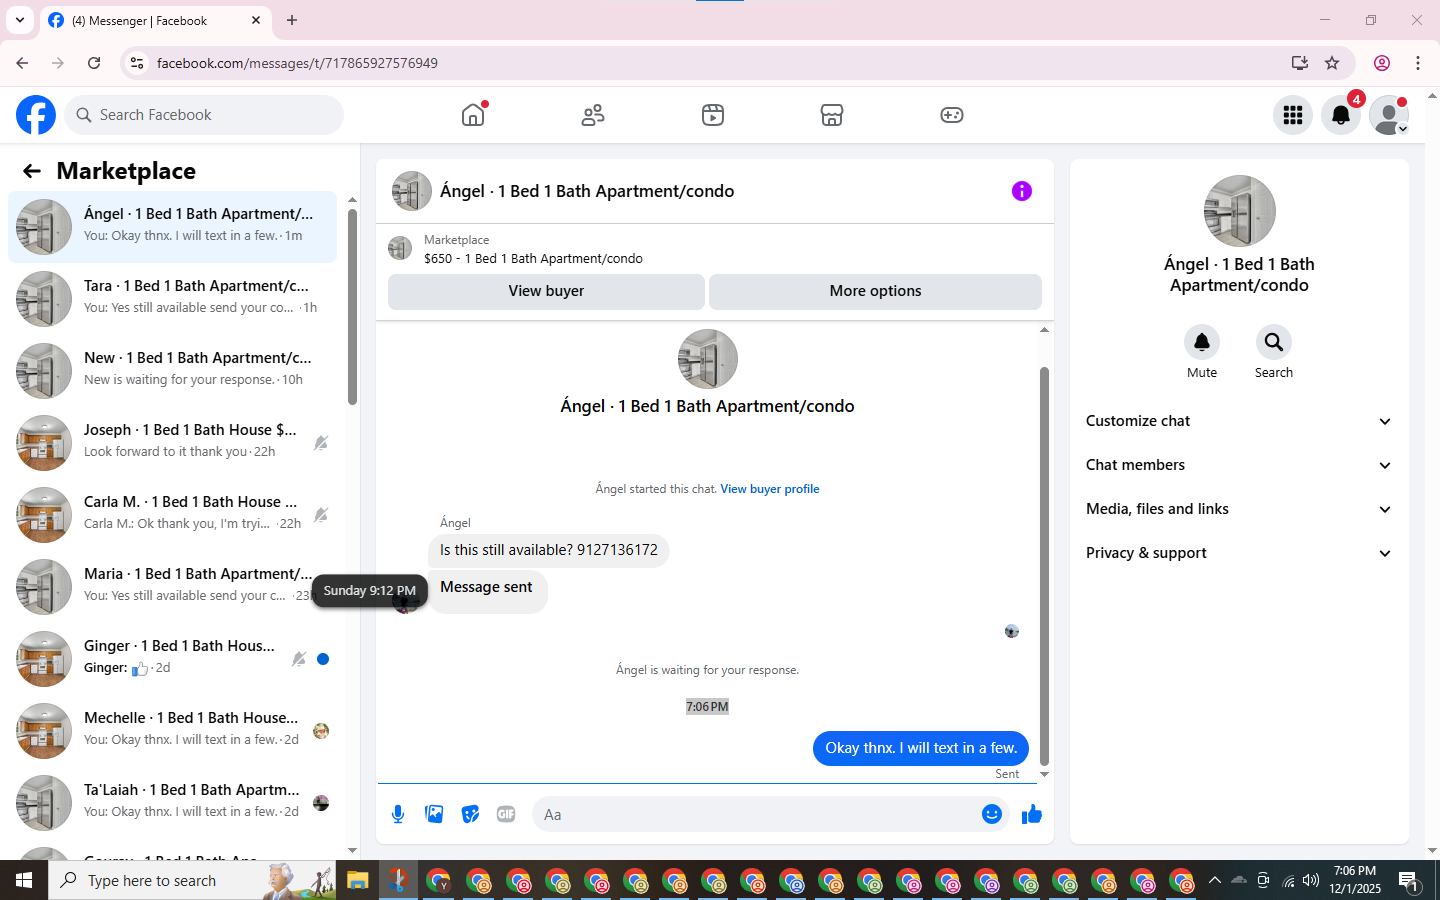
Task: Click the View buyer button
Action: pos(546,291)
